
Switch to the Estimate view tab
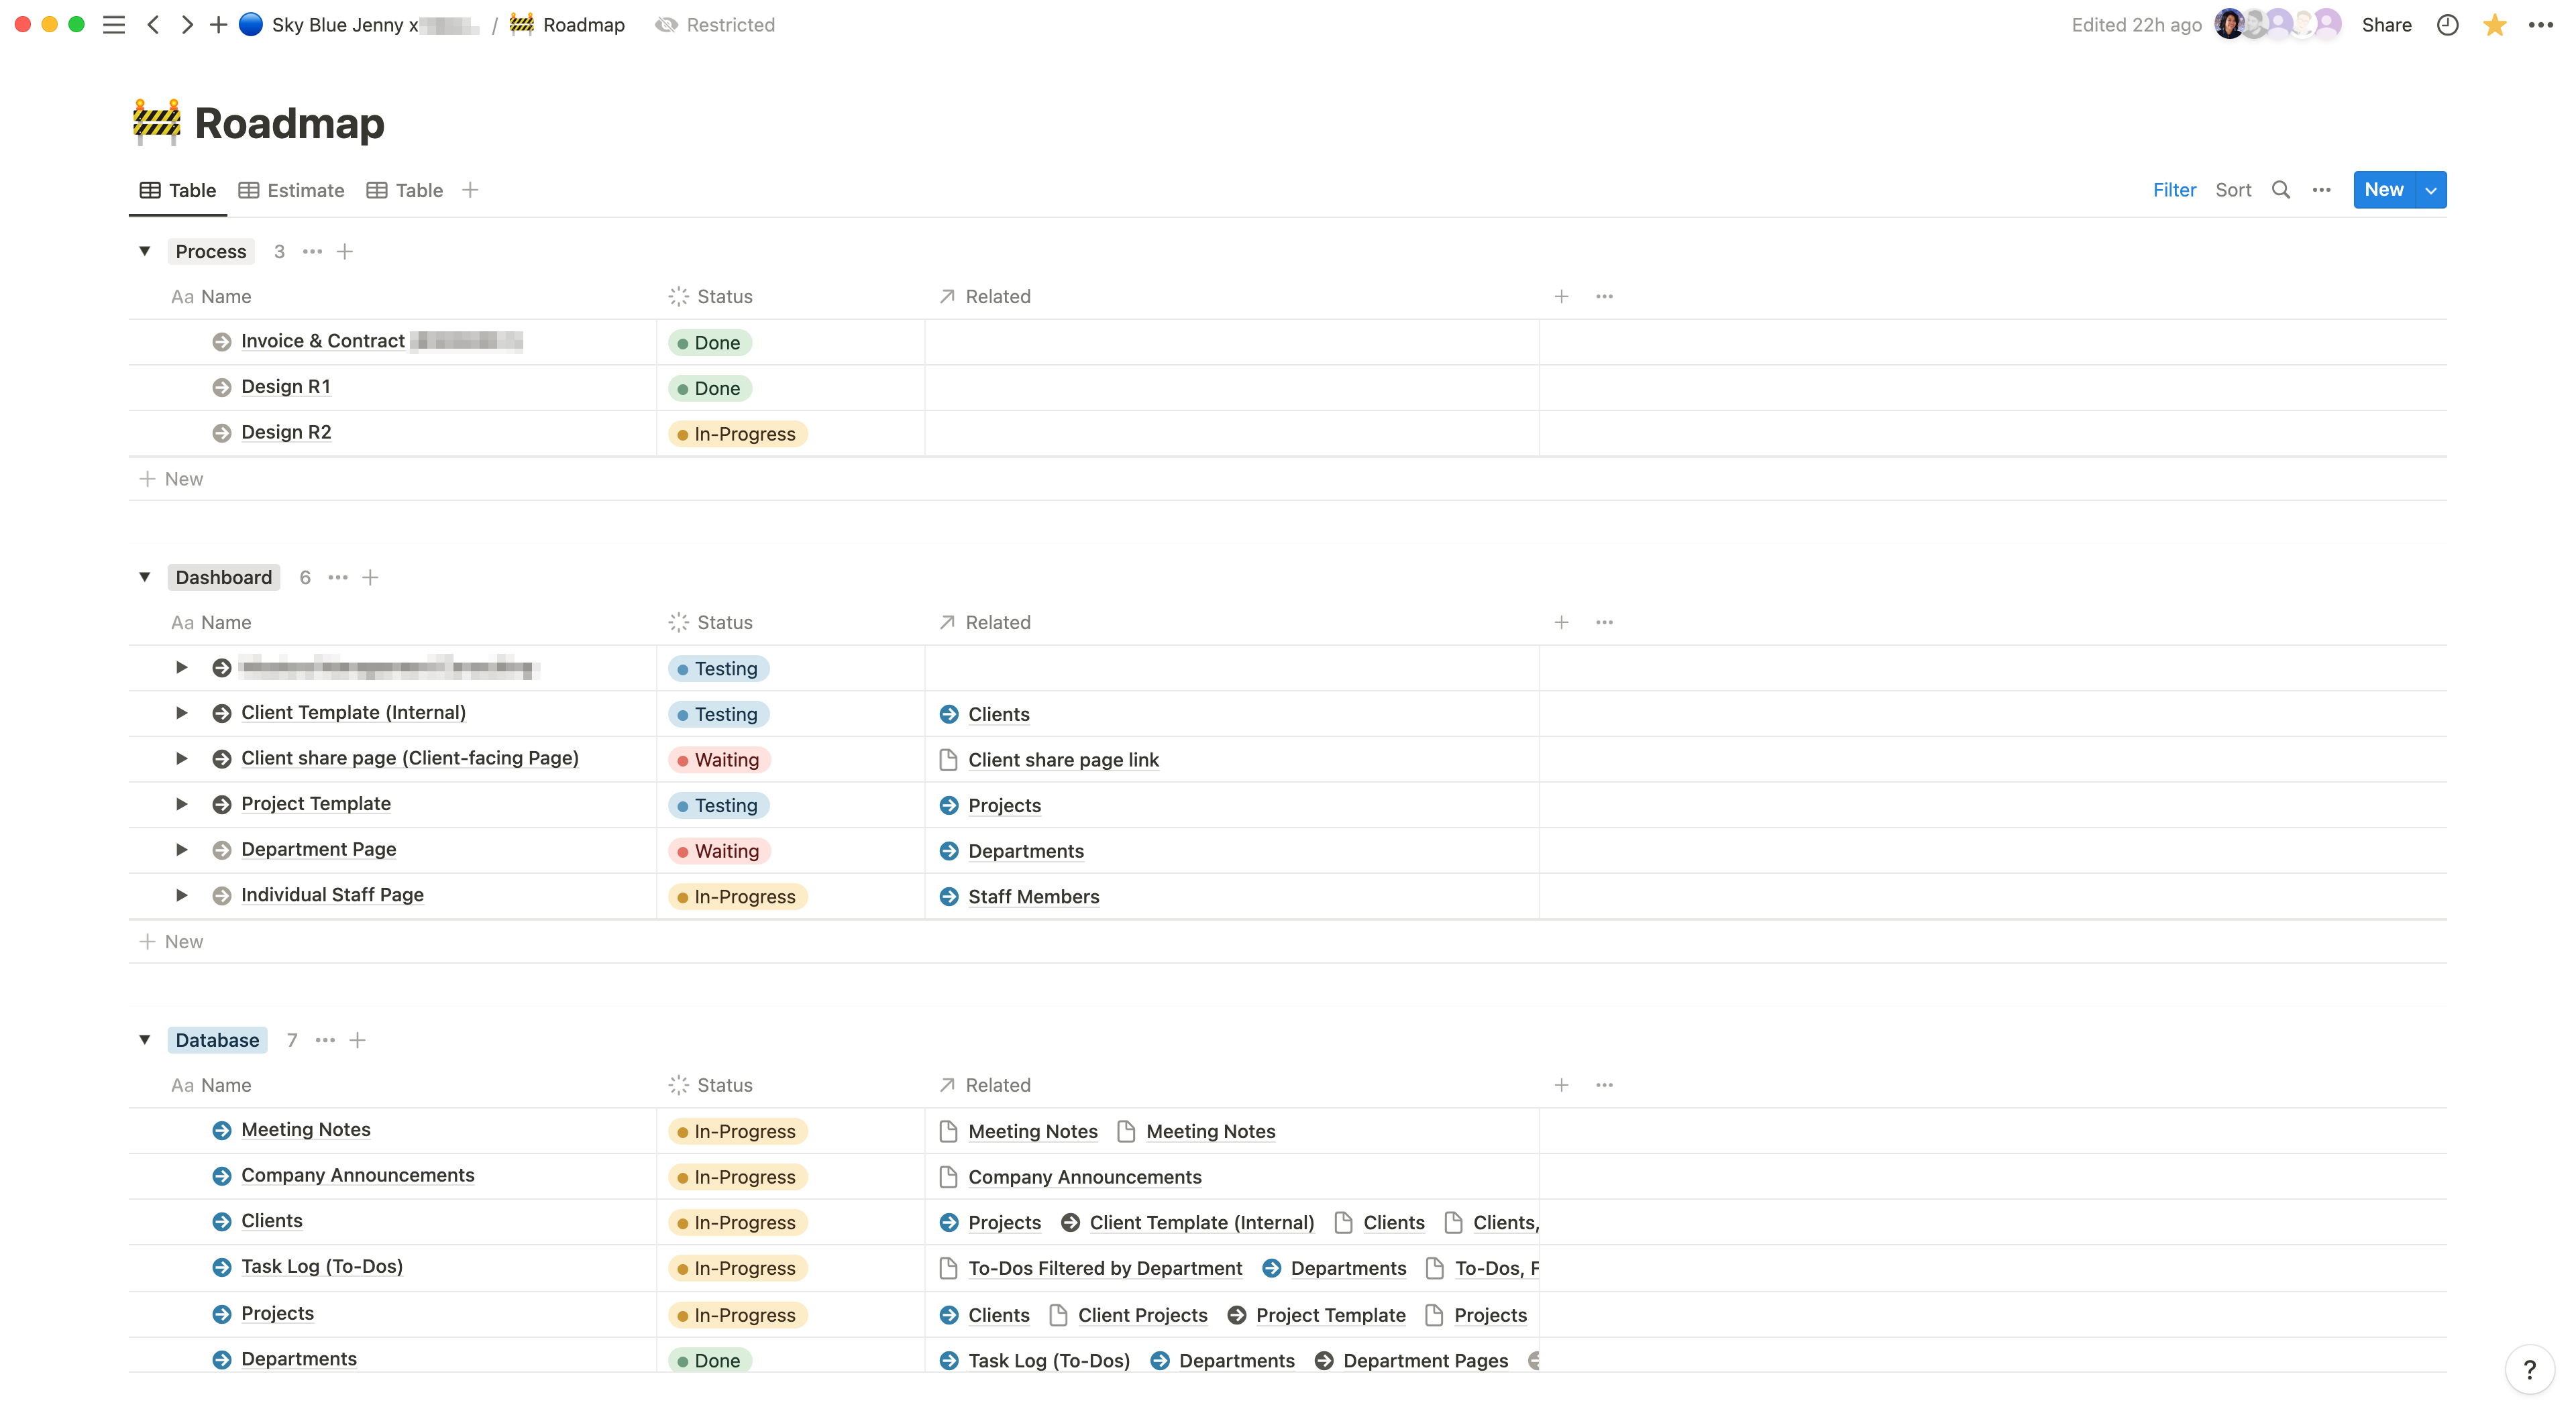292,190
